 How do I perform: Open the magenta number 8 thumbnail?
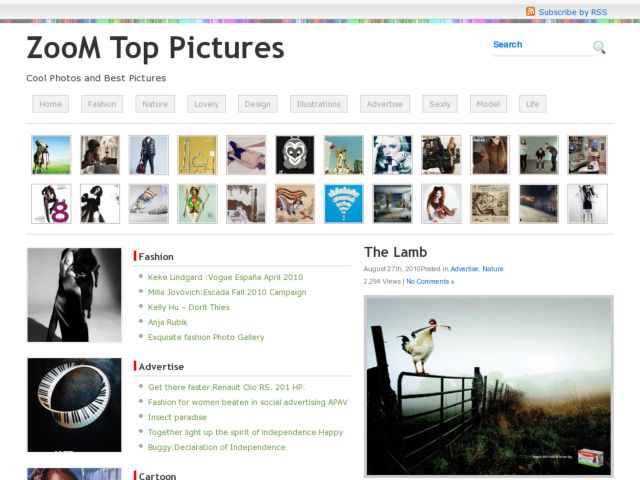pyautogui.click(x=51, y=204)
